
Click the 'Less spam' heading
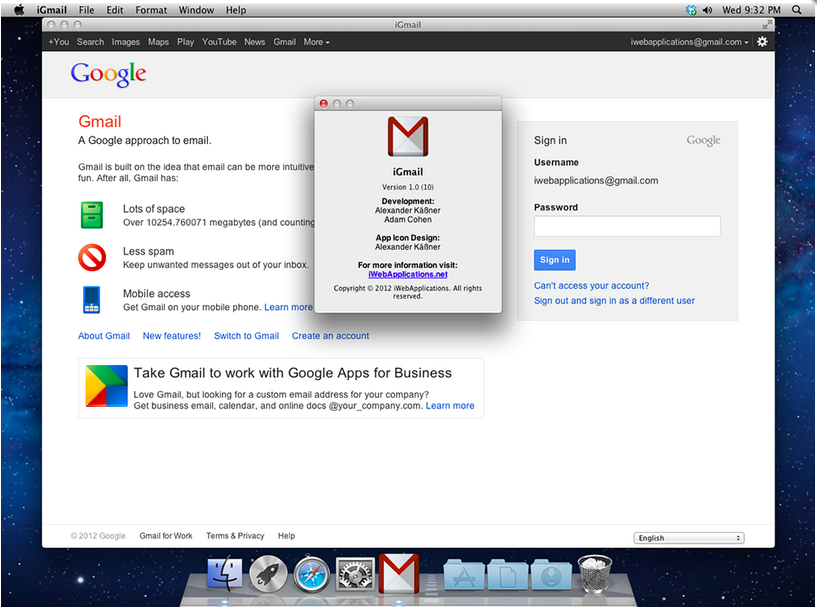pyautogui.click(x=148, y=251)
